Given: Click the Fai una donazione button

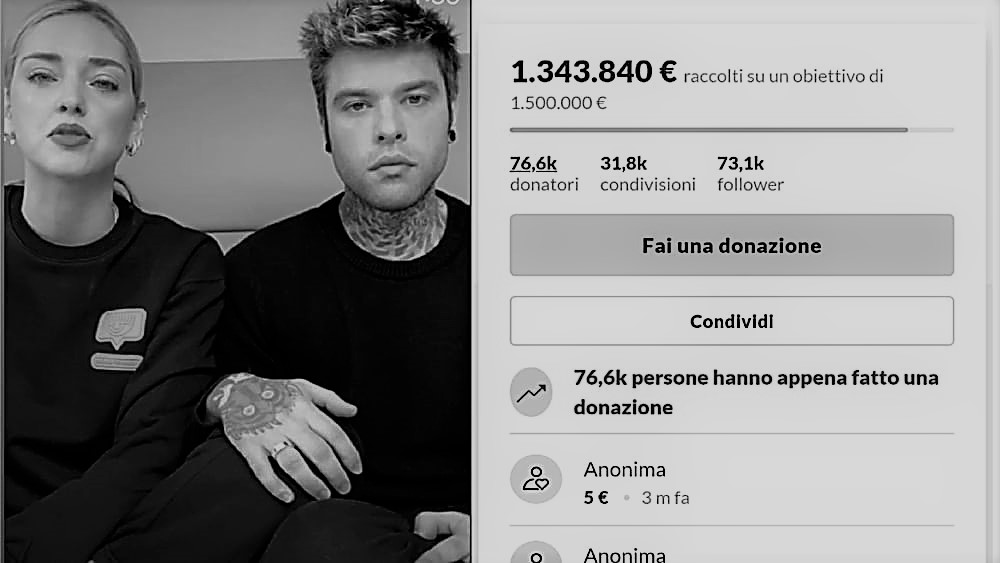Looking at the screenshot, I should tap(732, 245).
